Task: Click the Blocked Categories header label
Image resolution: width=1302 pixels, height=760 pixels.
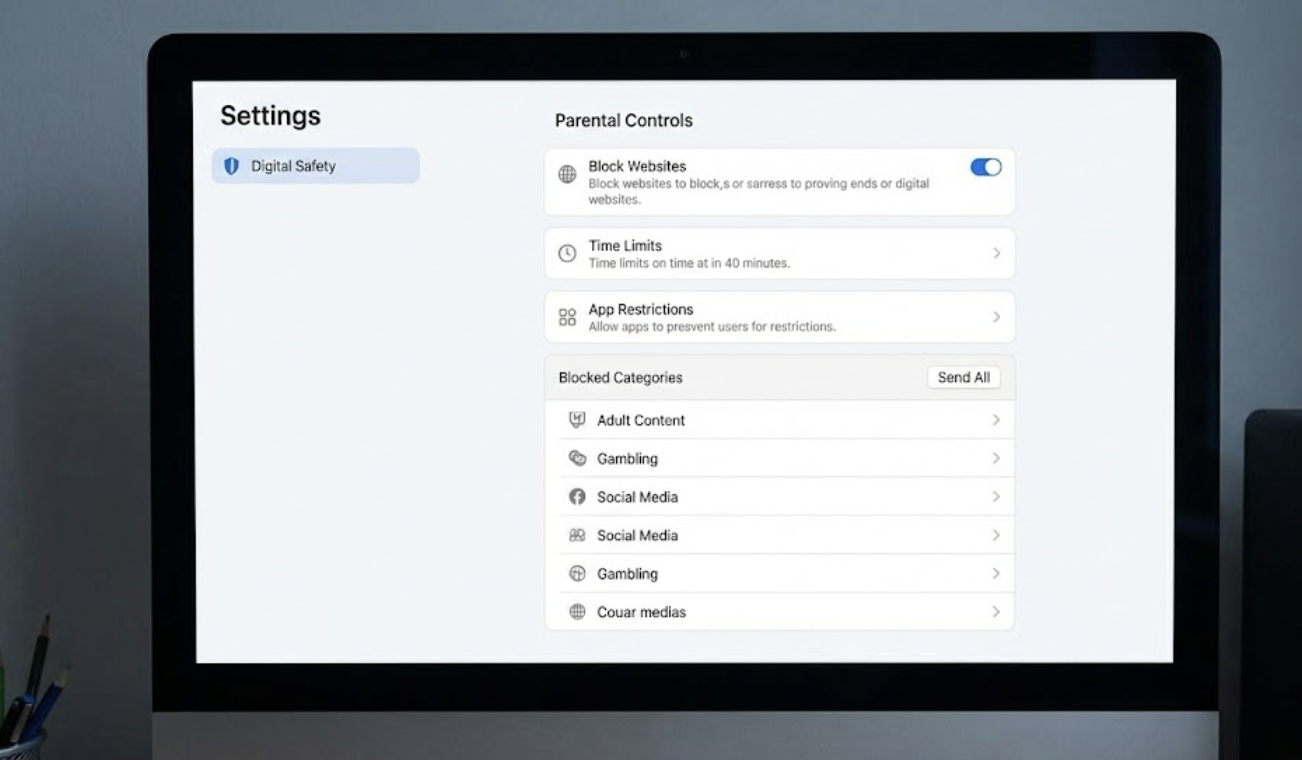Action: [620, 378]
